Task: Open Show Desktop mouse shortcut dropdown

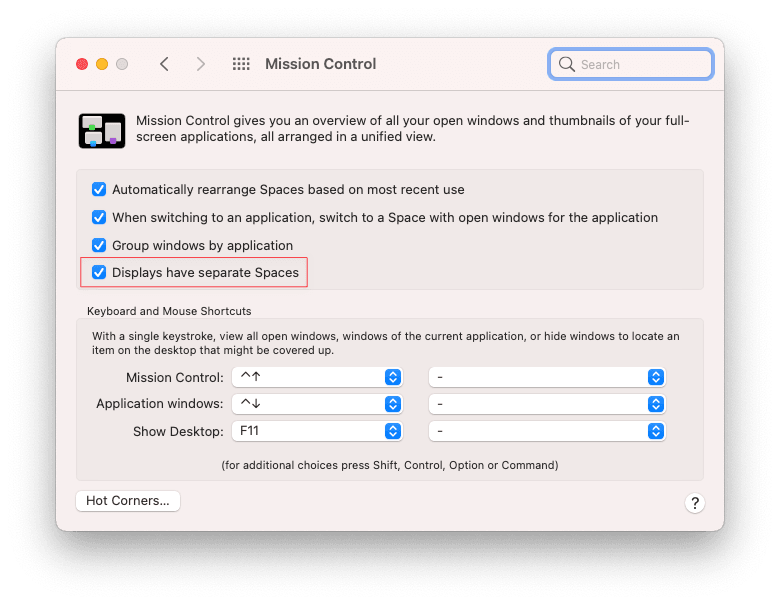Action: pyautogui.click(x=547, y=431)
